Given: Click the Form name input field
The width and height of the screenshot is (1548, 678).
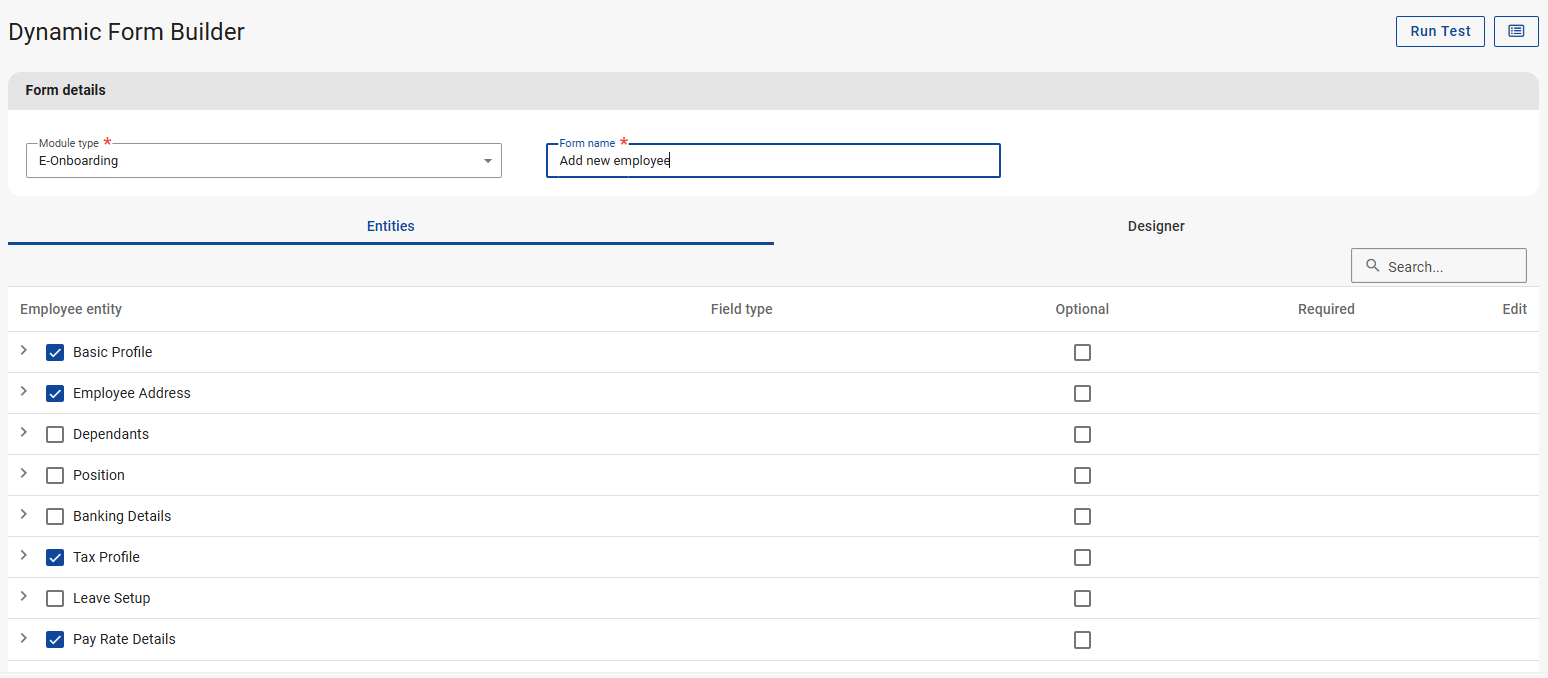Looking at the screenshot, I should pos(773,161).
